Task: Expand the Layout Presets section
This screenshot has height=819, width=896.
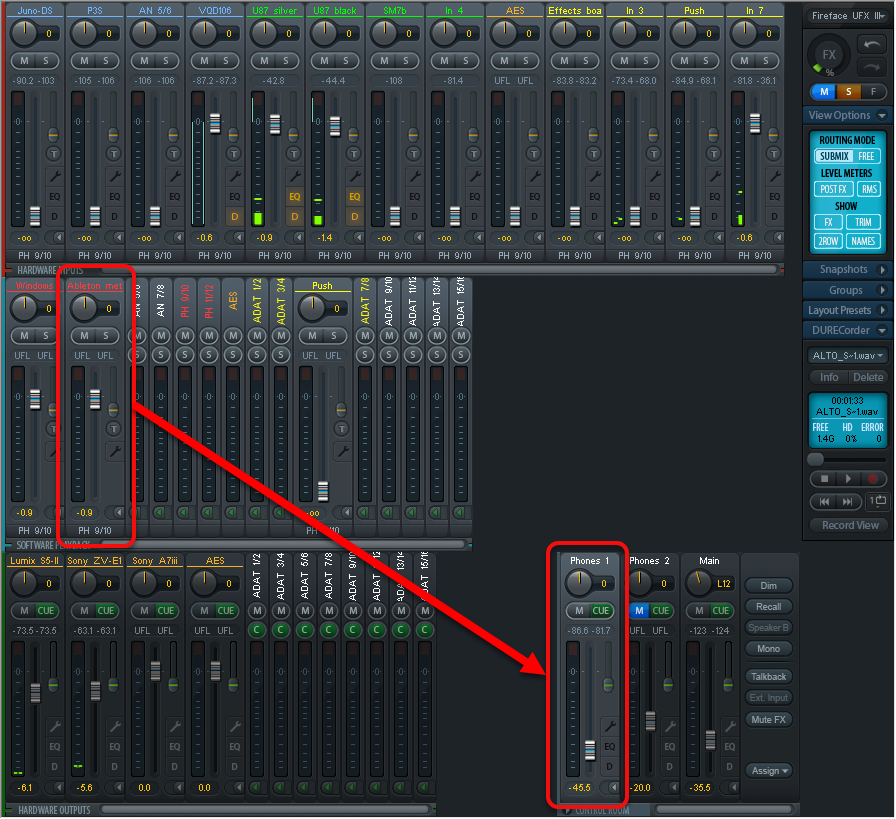Action: coord(847,310)
